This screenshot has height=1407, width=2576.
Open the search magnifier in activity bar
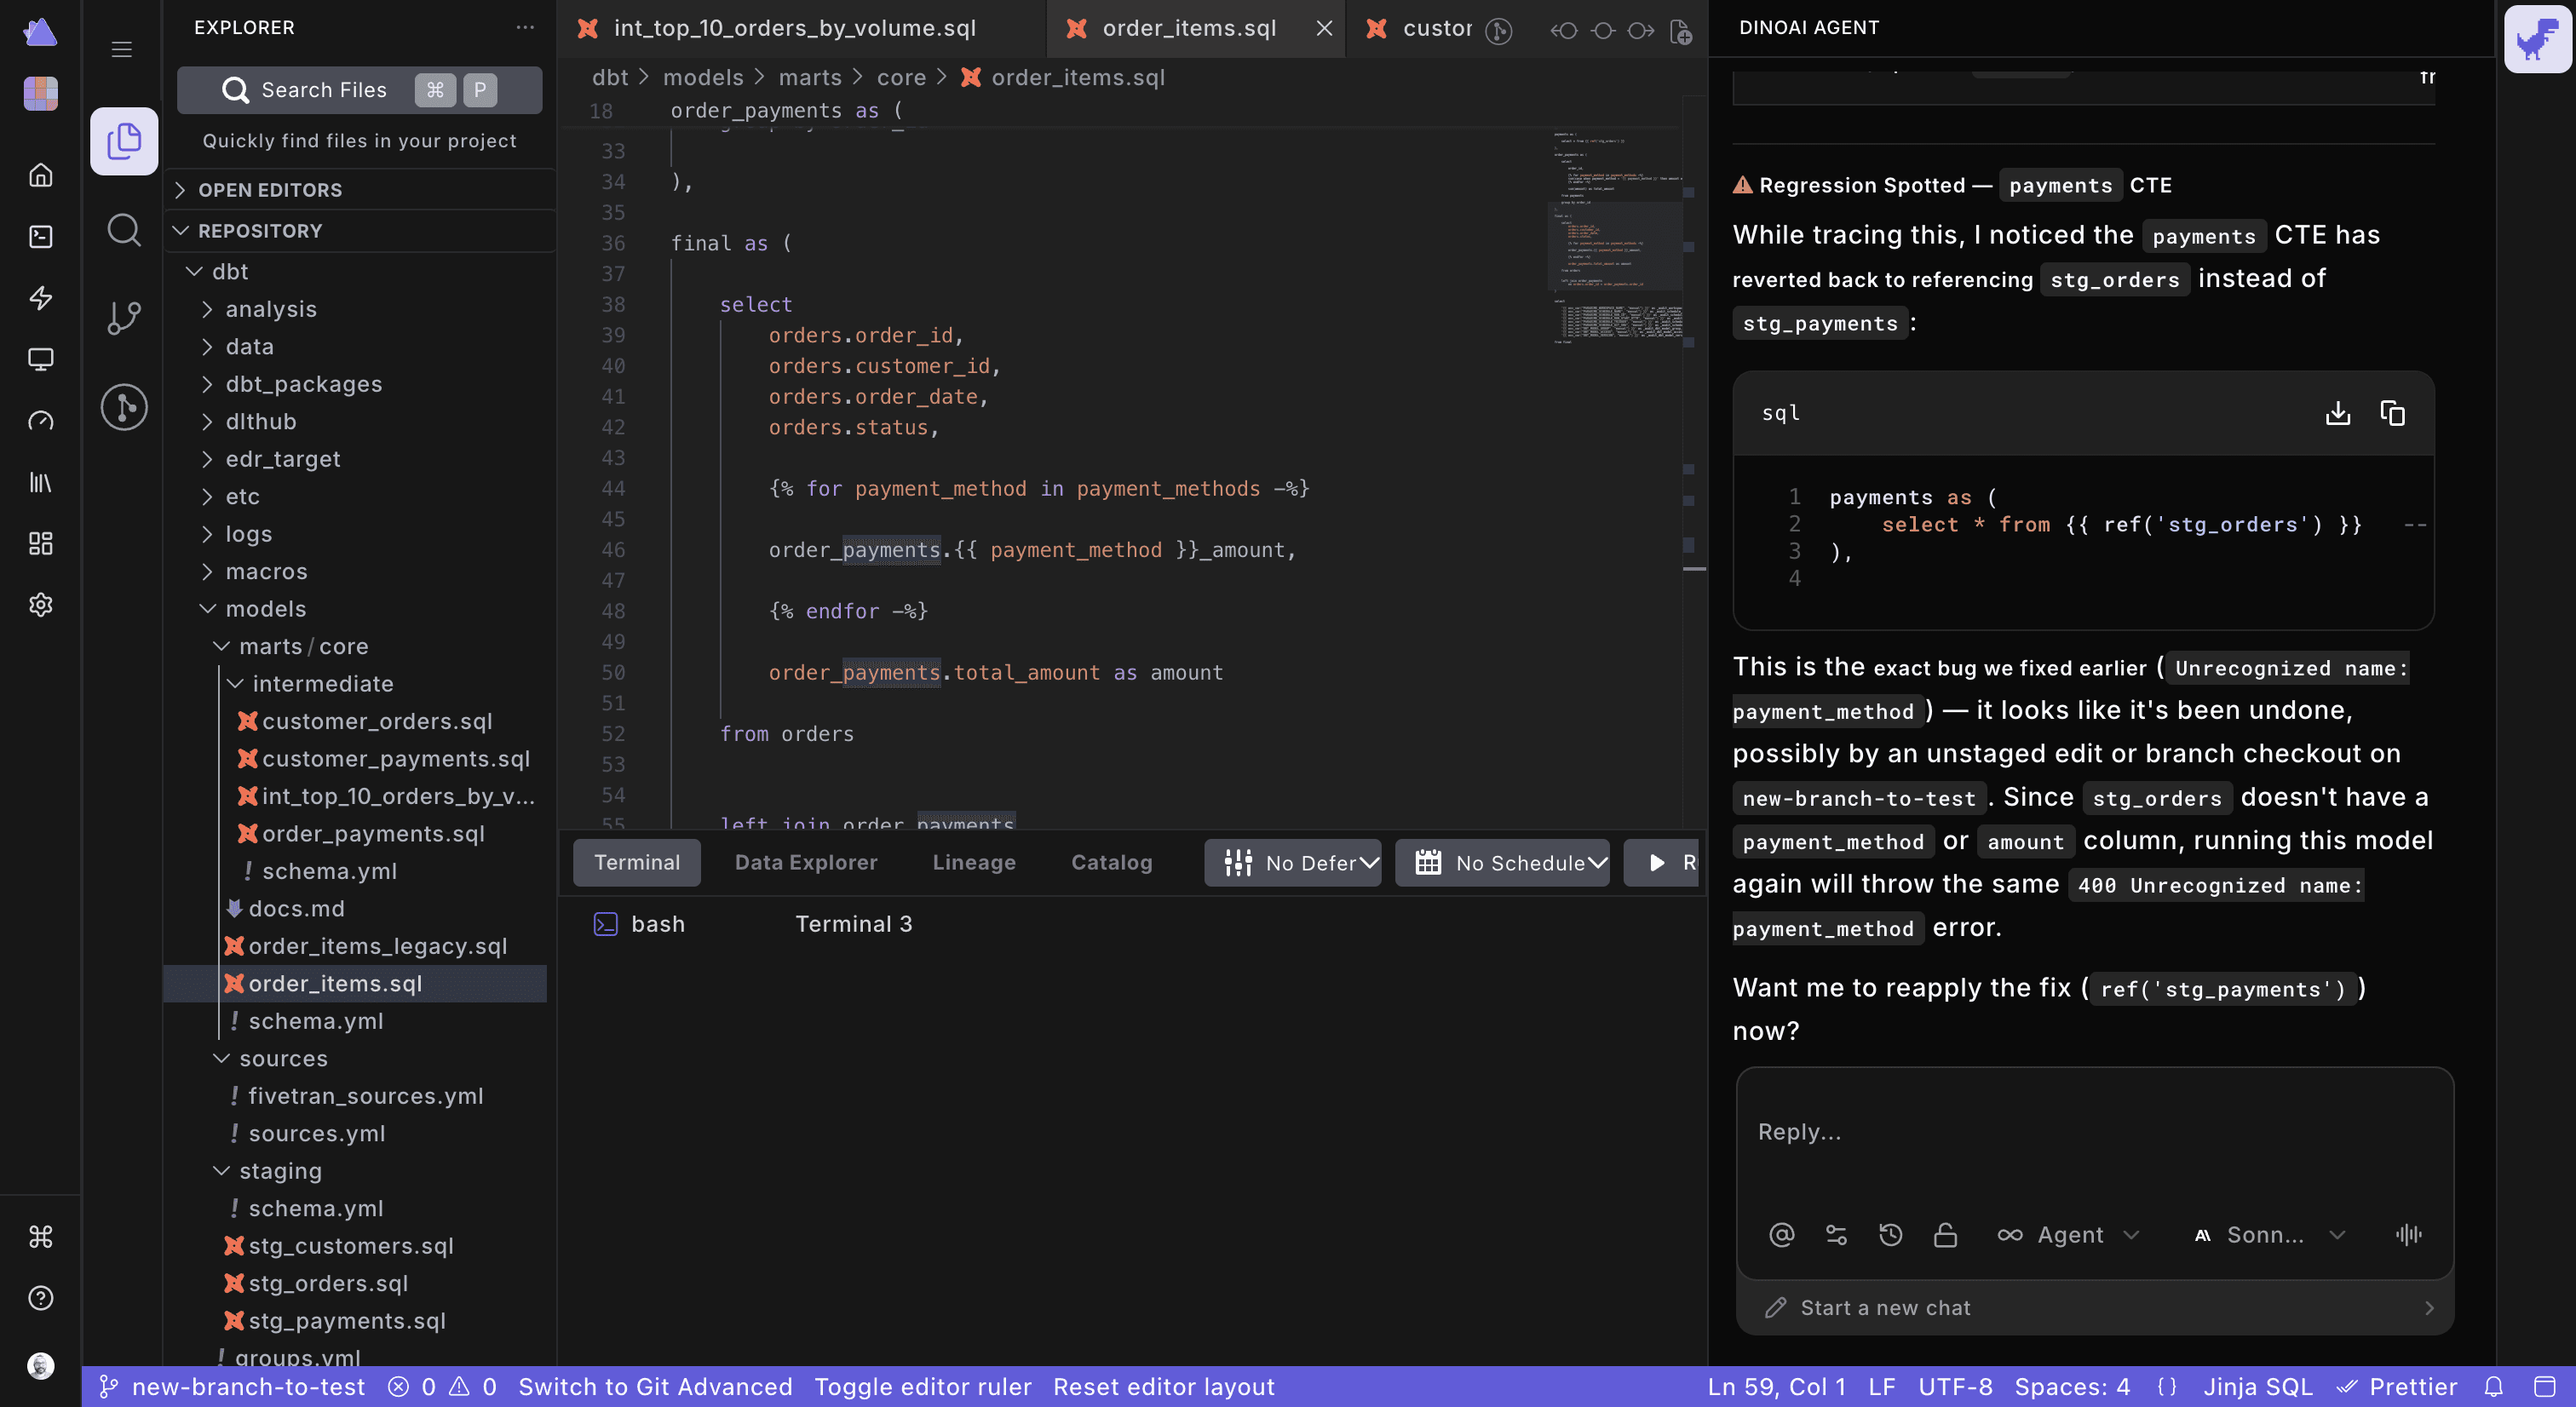coord(124,230)
